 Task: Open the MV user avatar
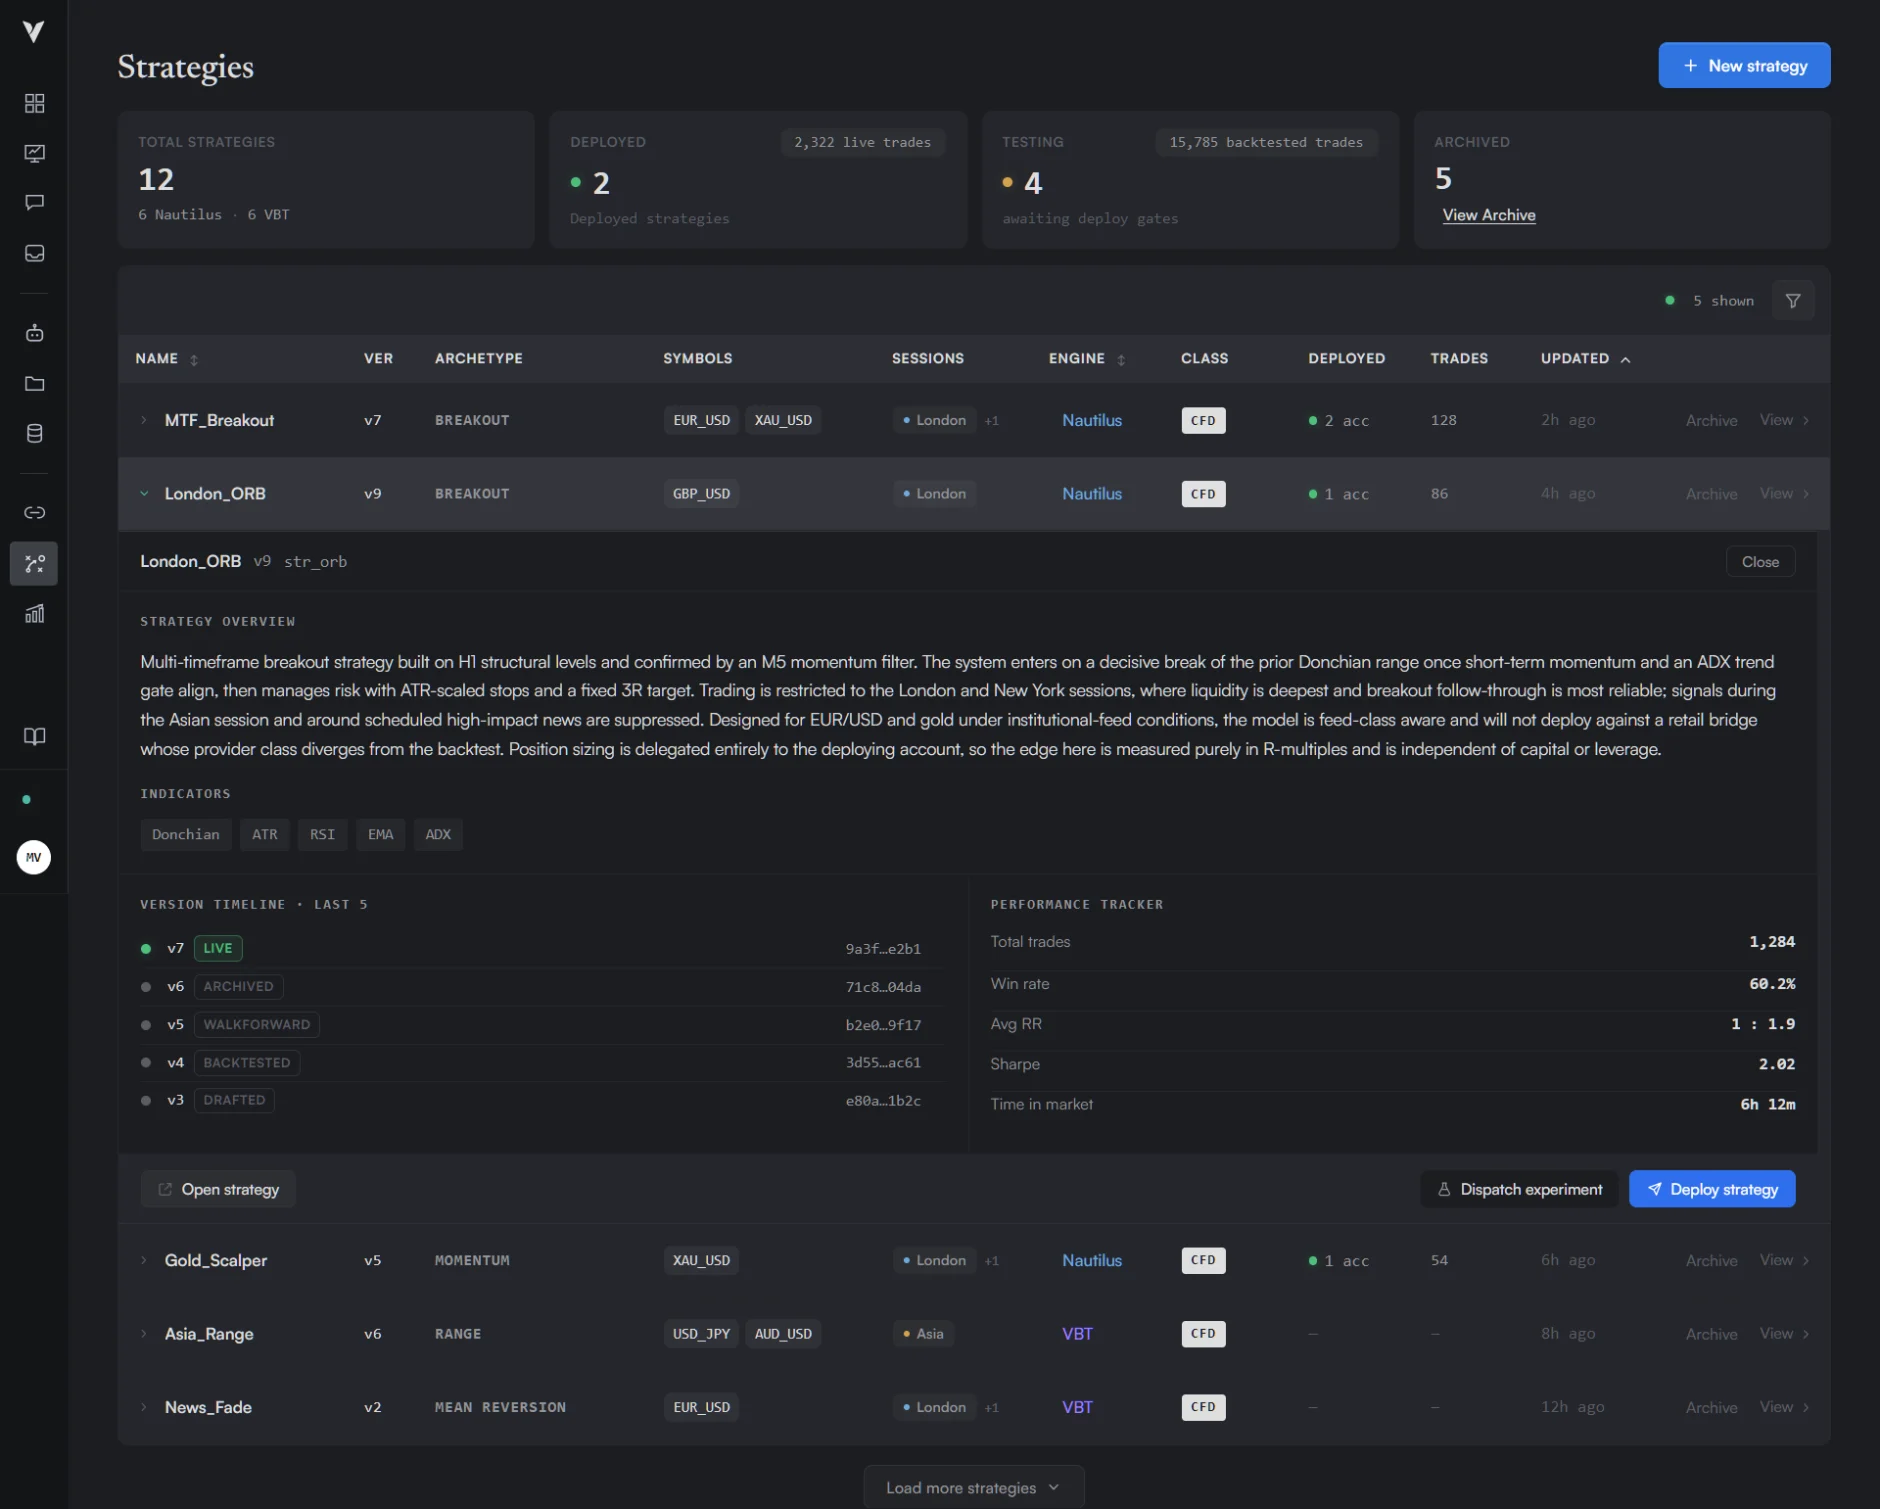(34, 857)
